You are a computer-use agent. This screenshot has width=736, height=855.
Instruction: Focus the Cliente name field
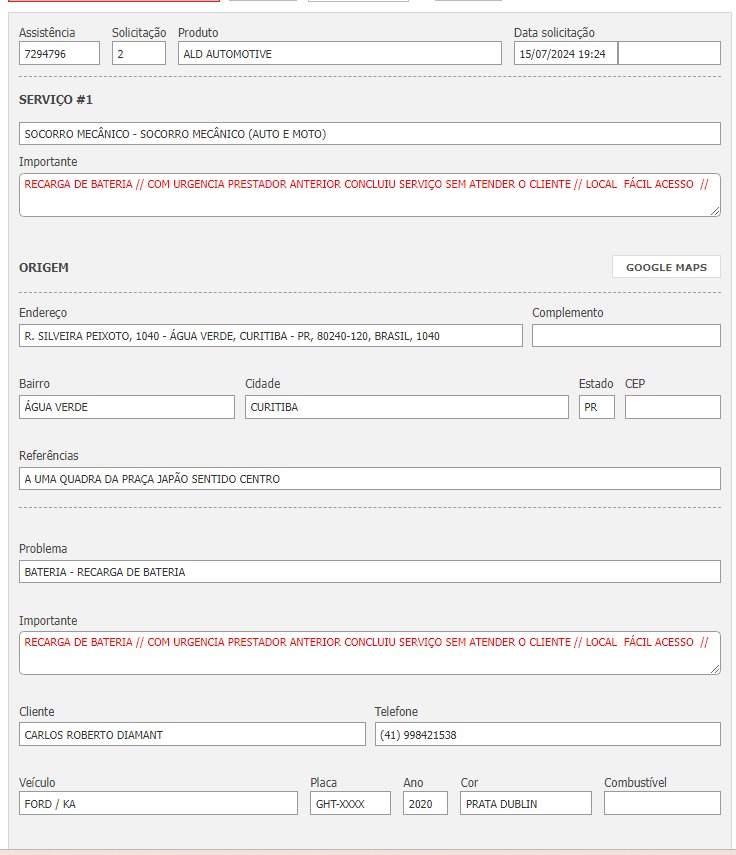[192, 735]
